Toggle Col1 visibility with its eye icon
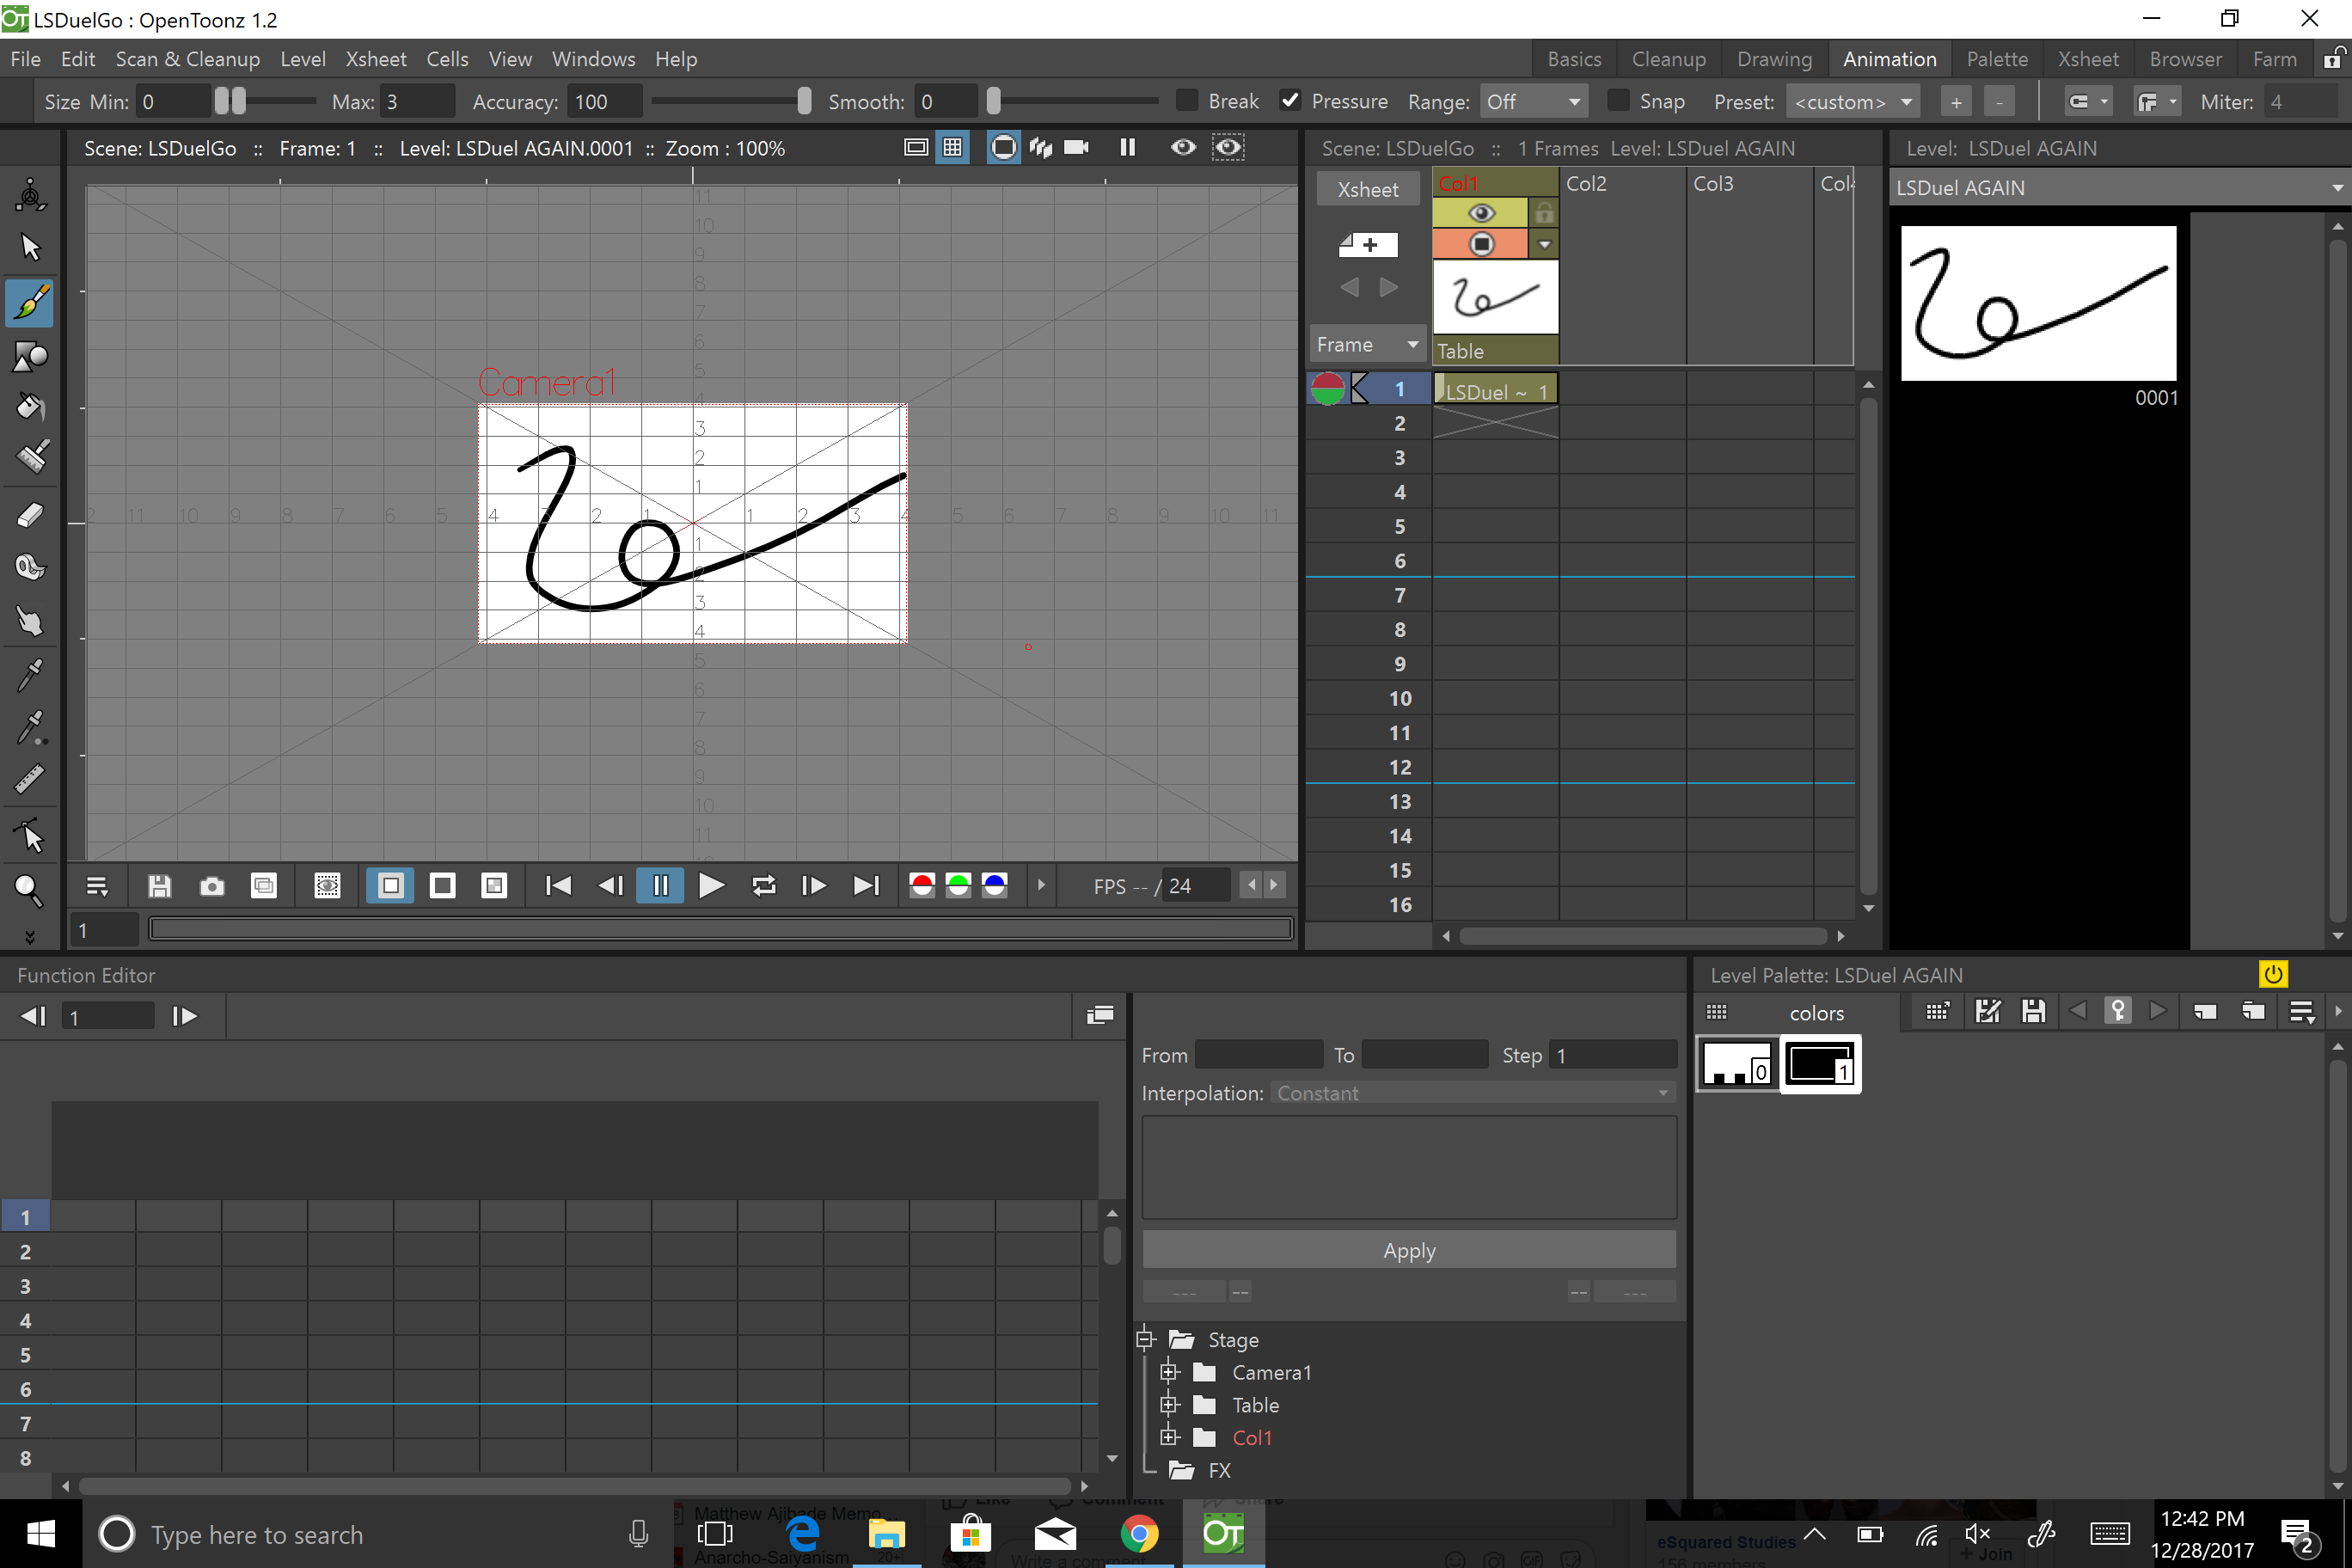2352x1568 pixels. 1480,212
